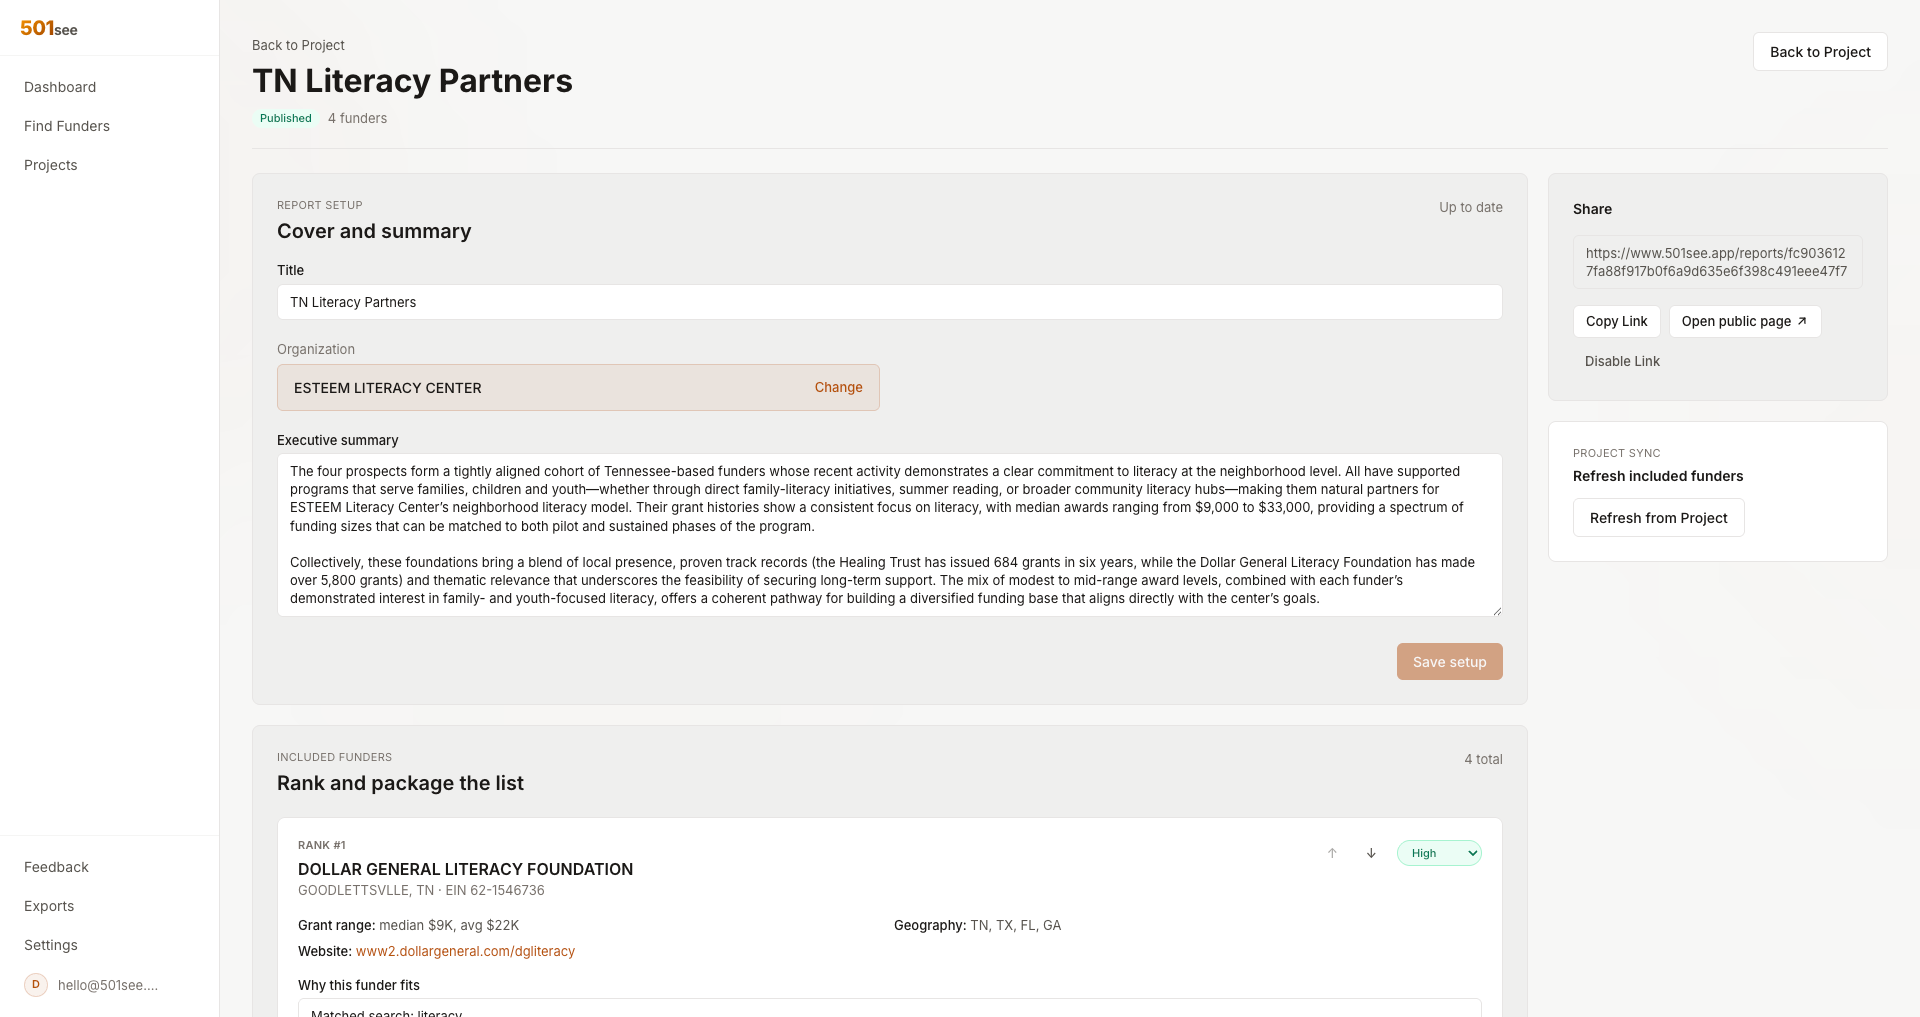This screenshot has width=1920, height=1017.
Task: Click the Published status badge
Action: 285,118
